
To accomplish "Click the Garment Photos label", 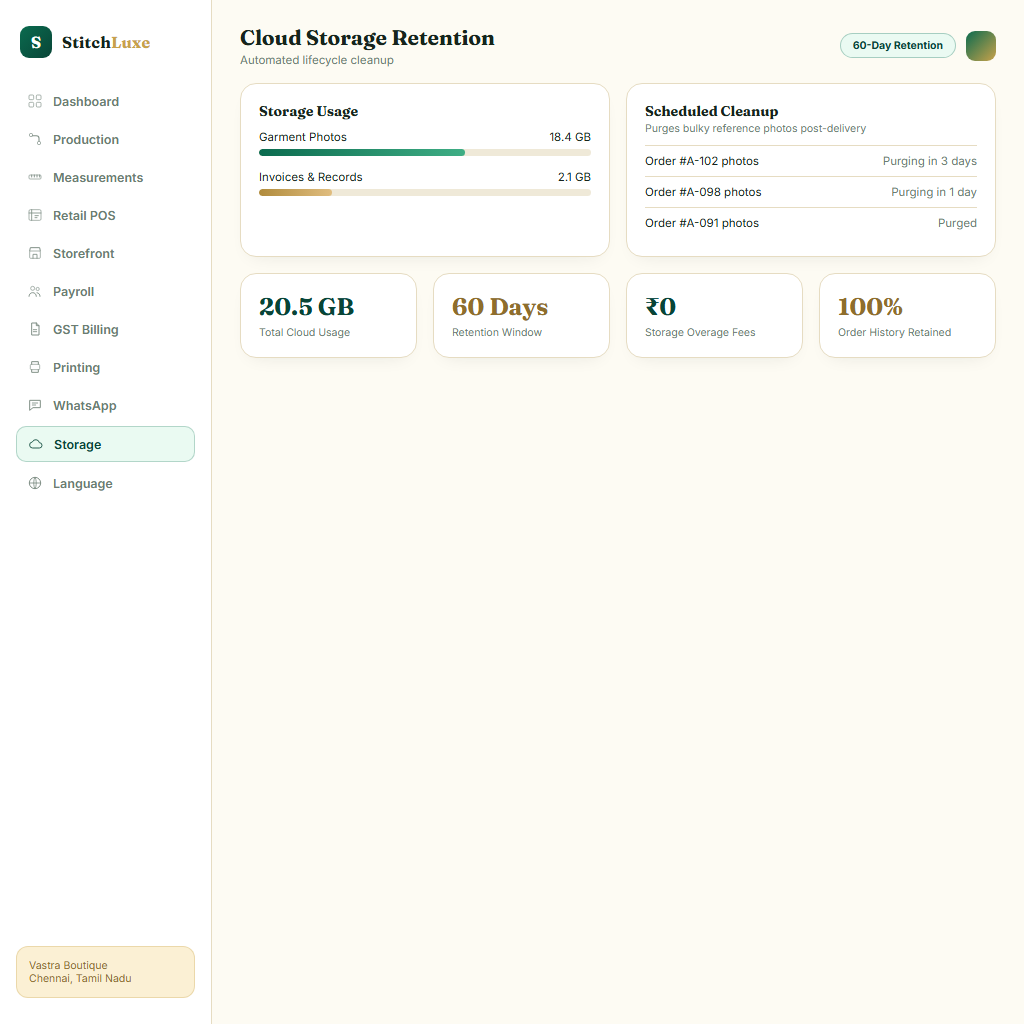I will coord(302,136).
